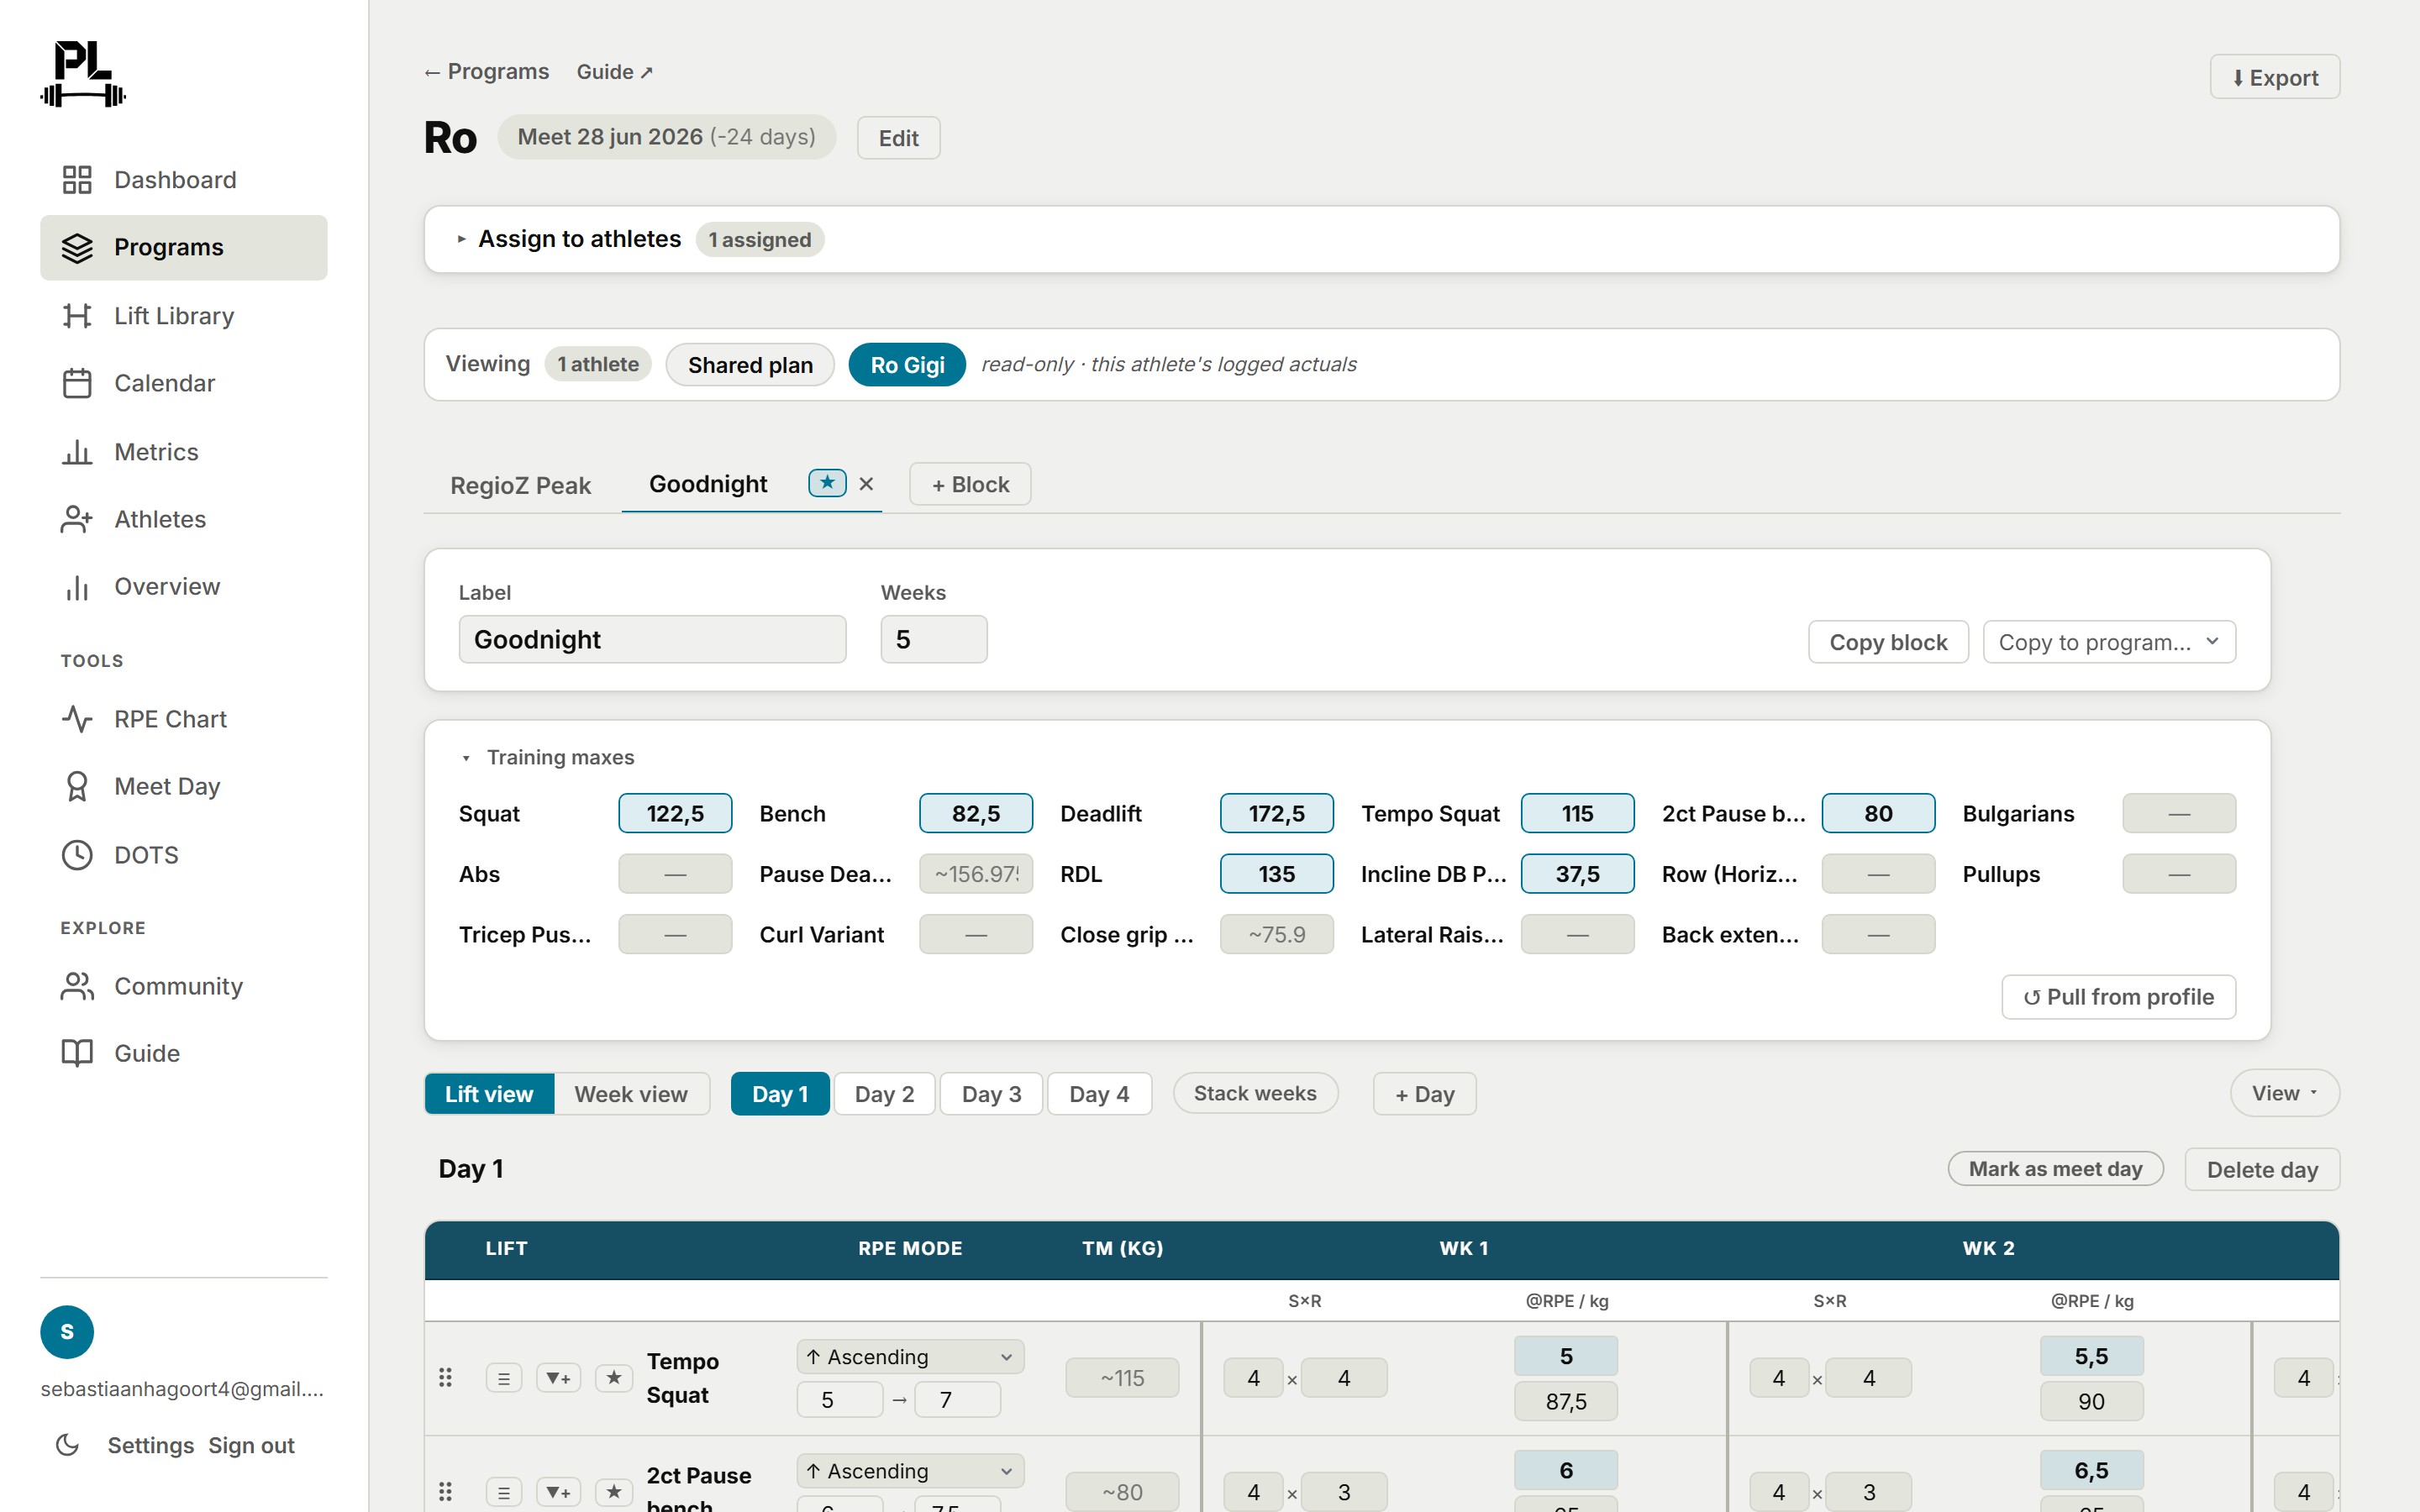Select Ro Gigi athlete view
This screenshot has width=2420, height=1512.
pyautogui.click(x=907, y=365)
